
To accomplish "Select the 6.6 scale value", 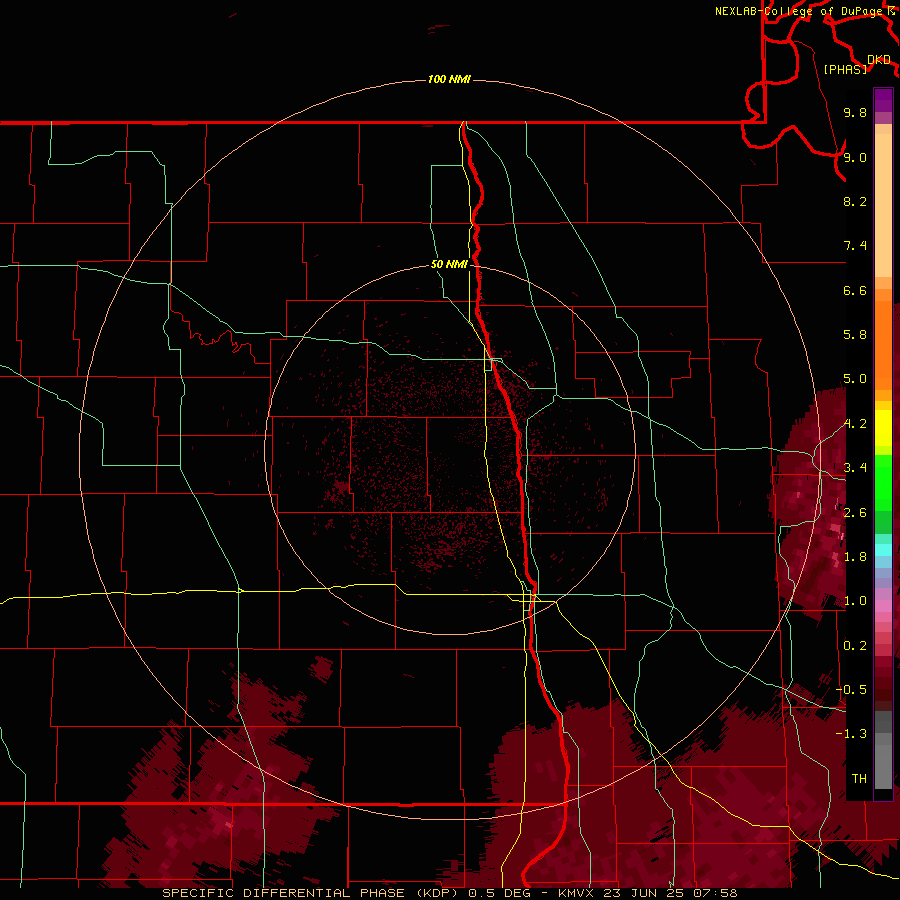I will [855, 290].
